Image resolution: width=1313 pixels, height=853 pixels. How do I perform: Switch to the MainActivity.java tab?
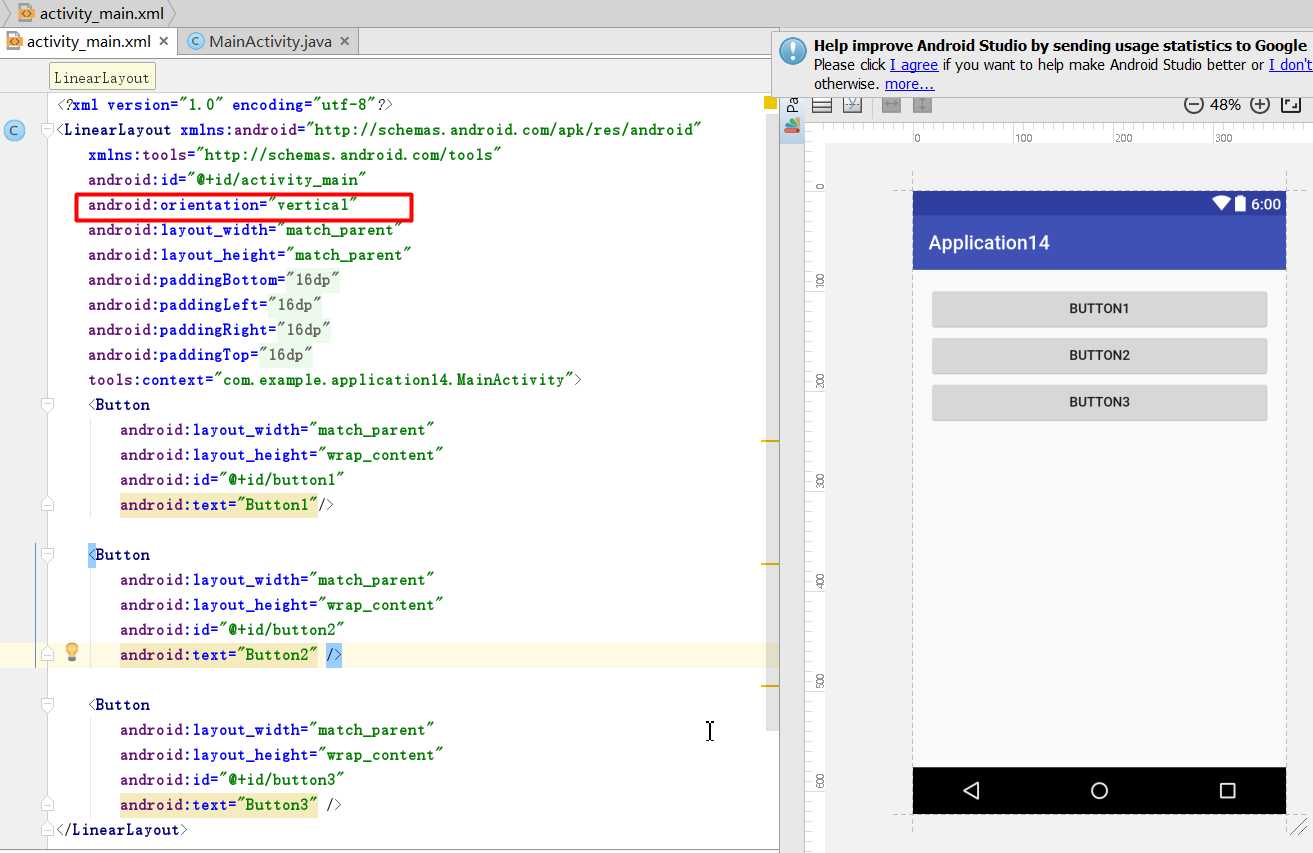269,41
